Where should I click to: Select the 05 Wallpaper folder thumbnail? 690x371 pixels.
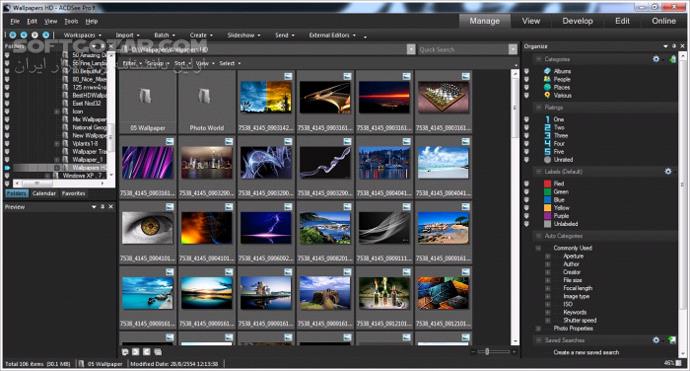tap(148, 102)
